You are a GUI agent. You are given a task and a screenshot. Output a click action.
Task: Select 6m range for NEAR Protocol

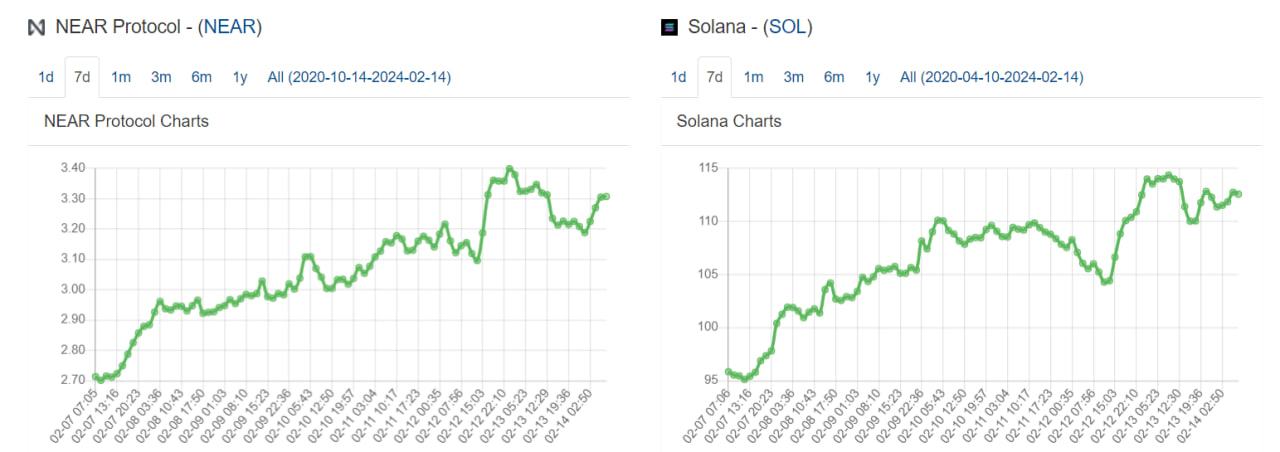click(x=201, y=77)
